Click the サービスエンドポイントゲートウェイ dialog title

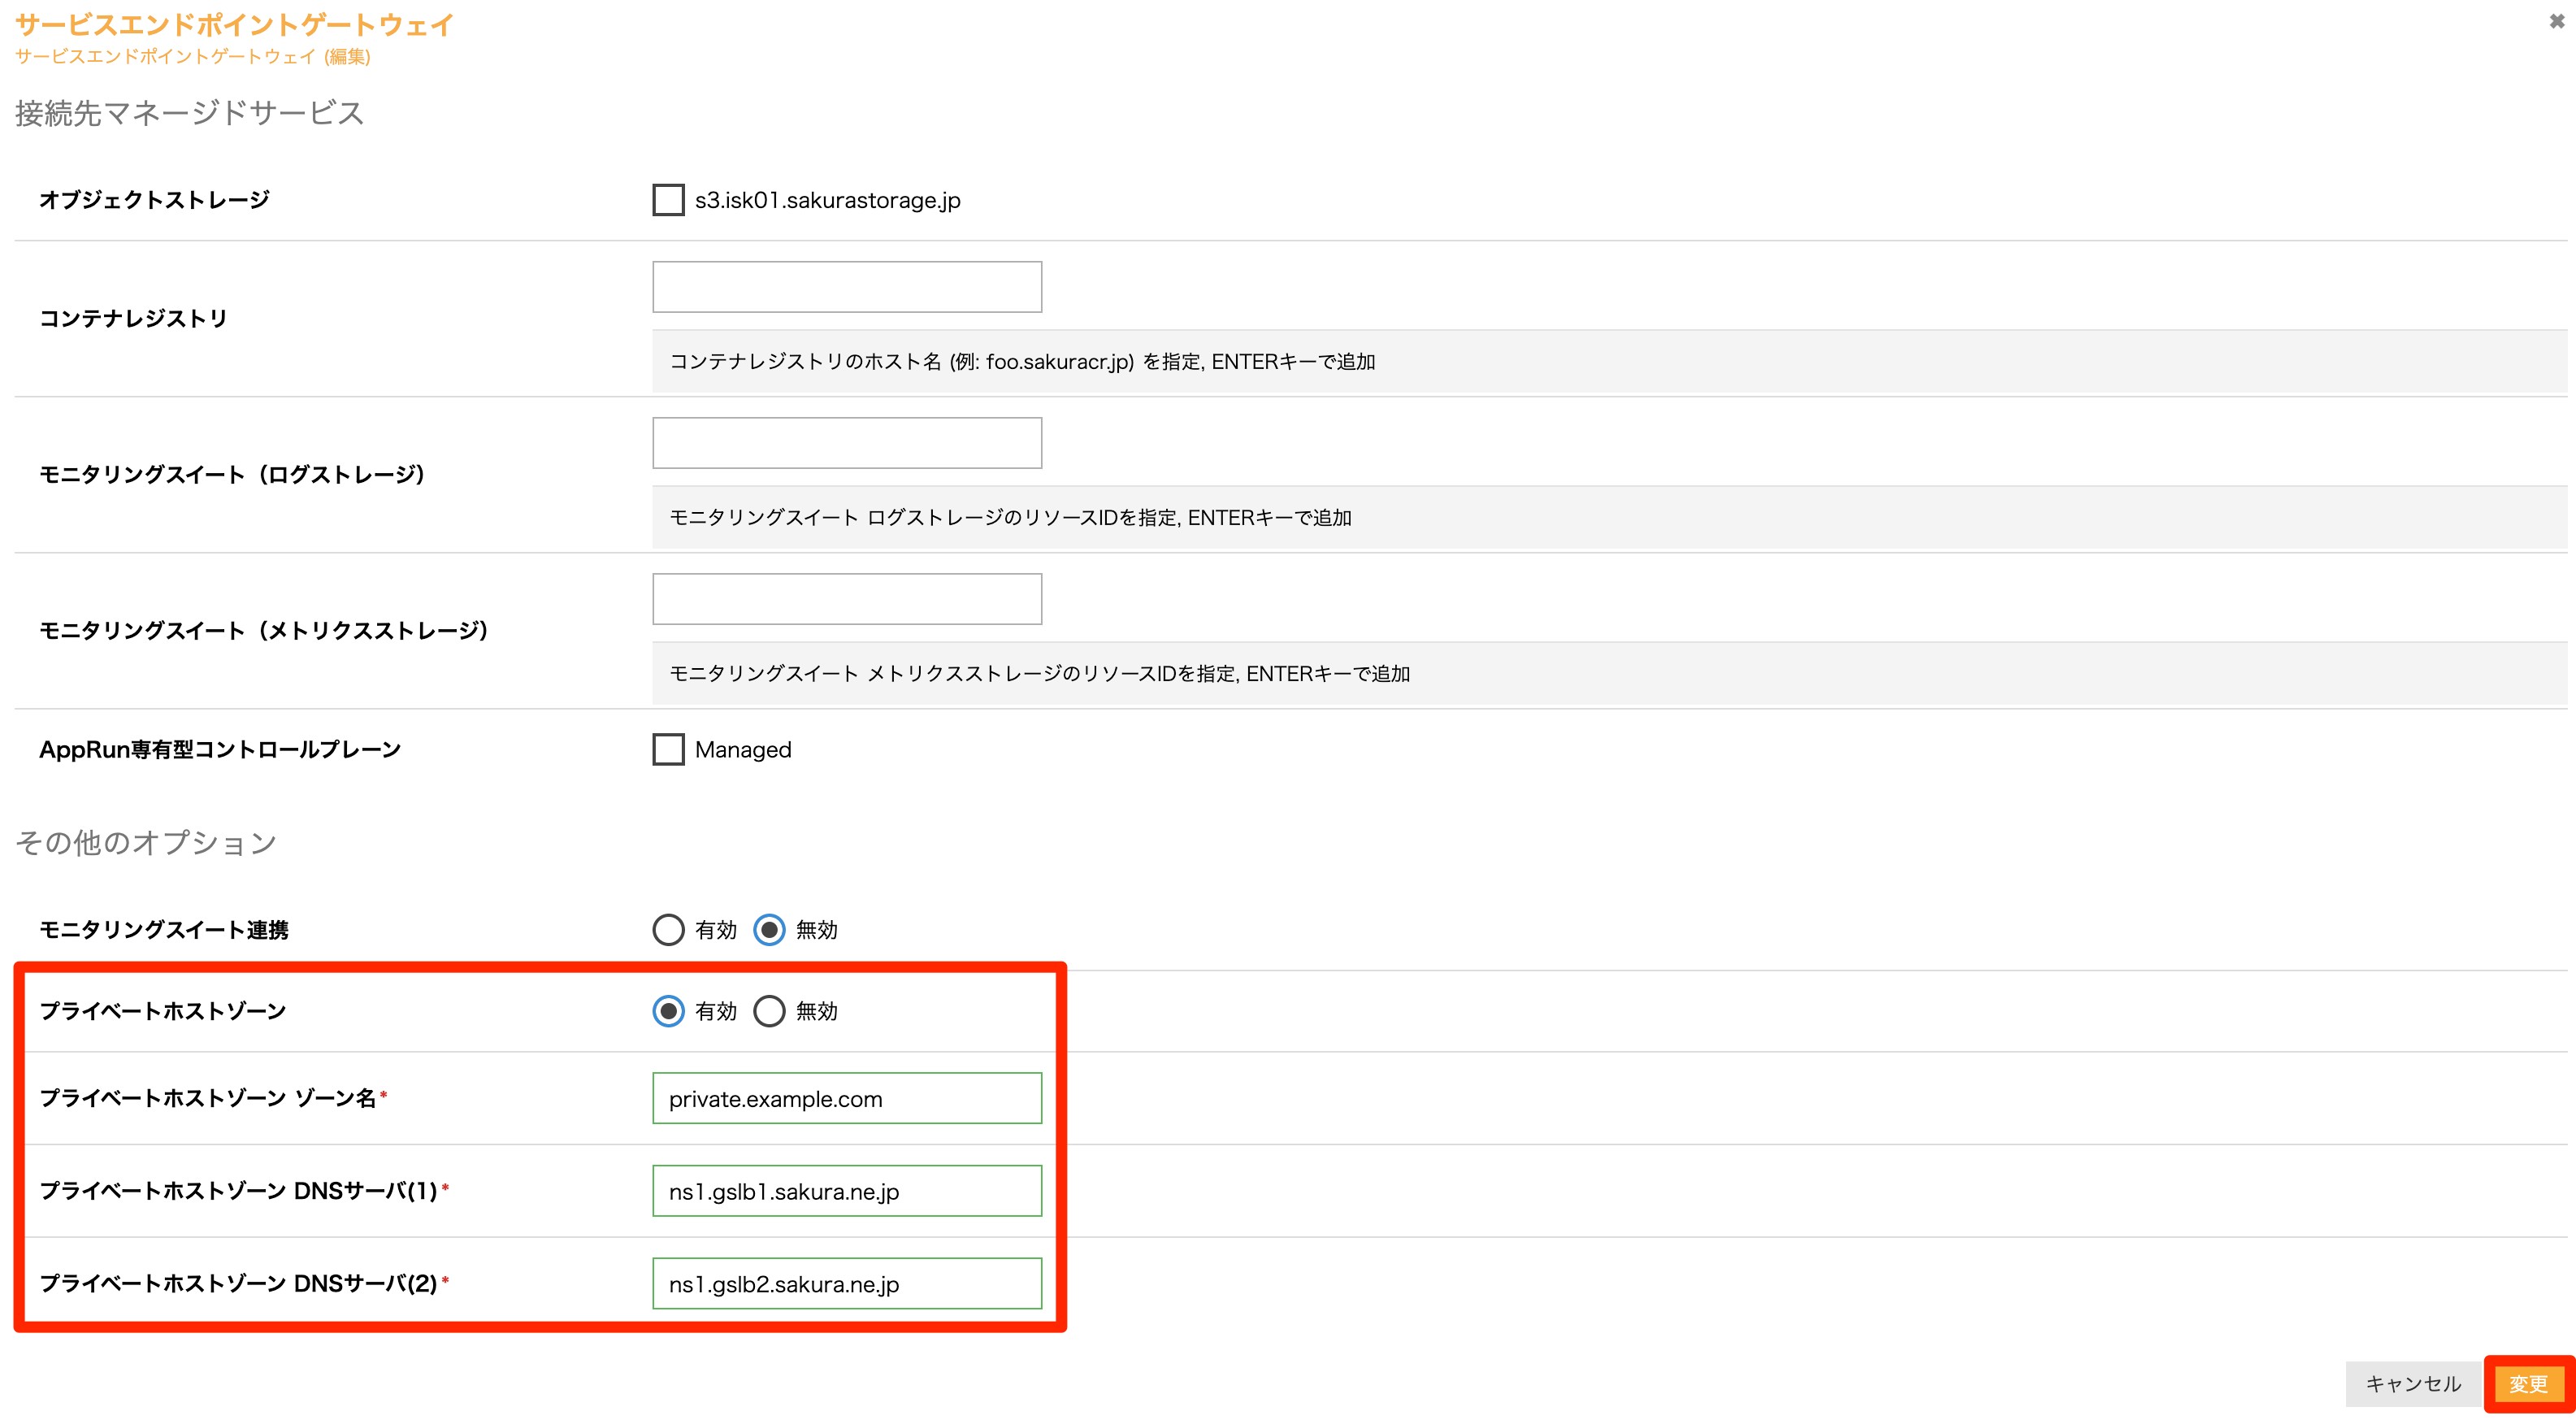click(x=234, y=24)
